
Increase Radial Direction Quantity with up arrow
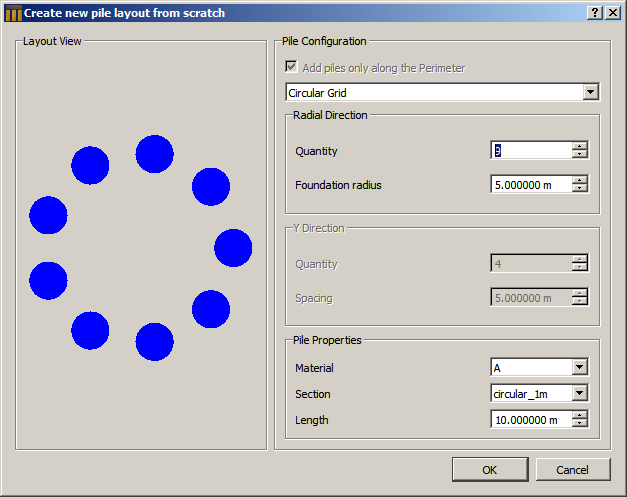tap(580, 147)
